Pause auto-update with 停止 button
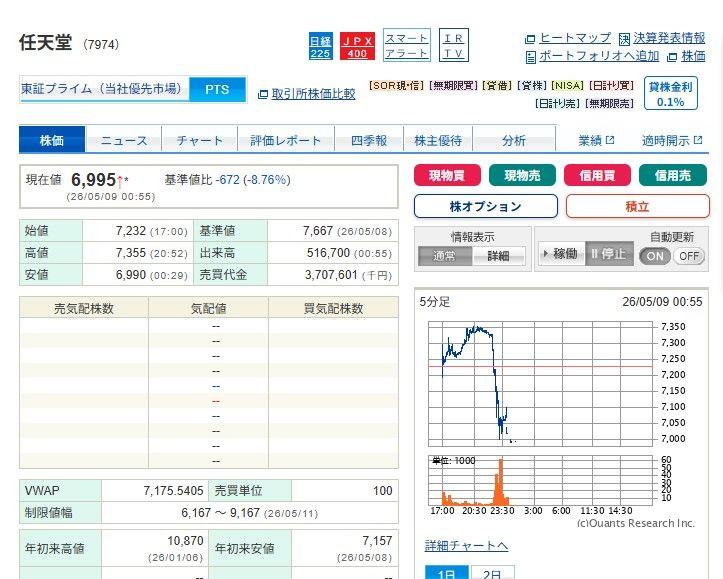 (x=609, y=254)
